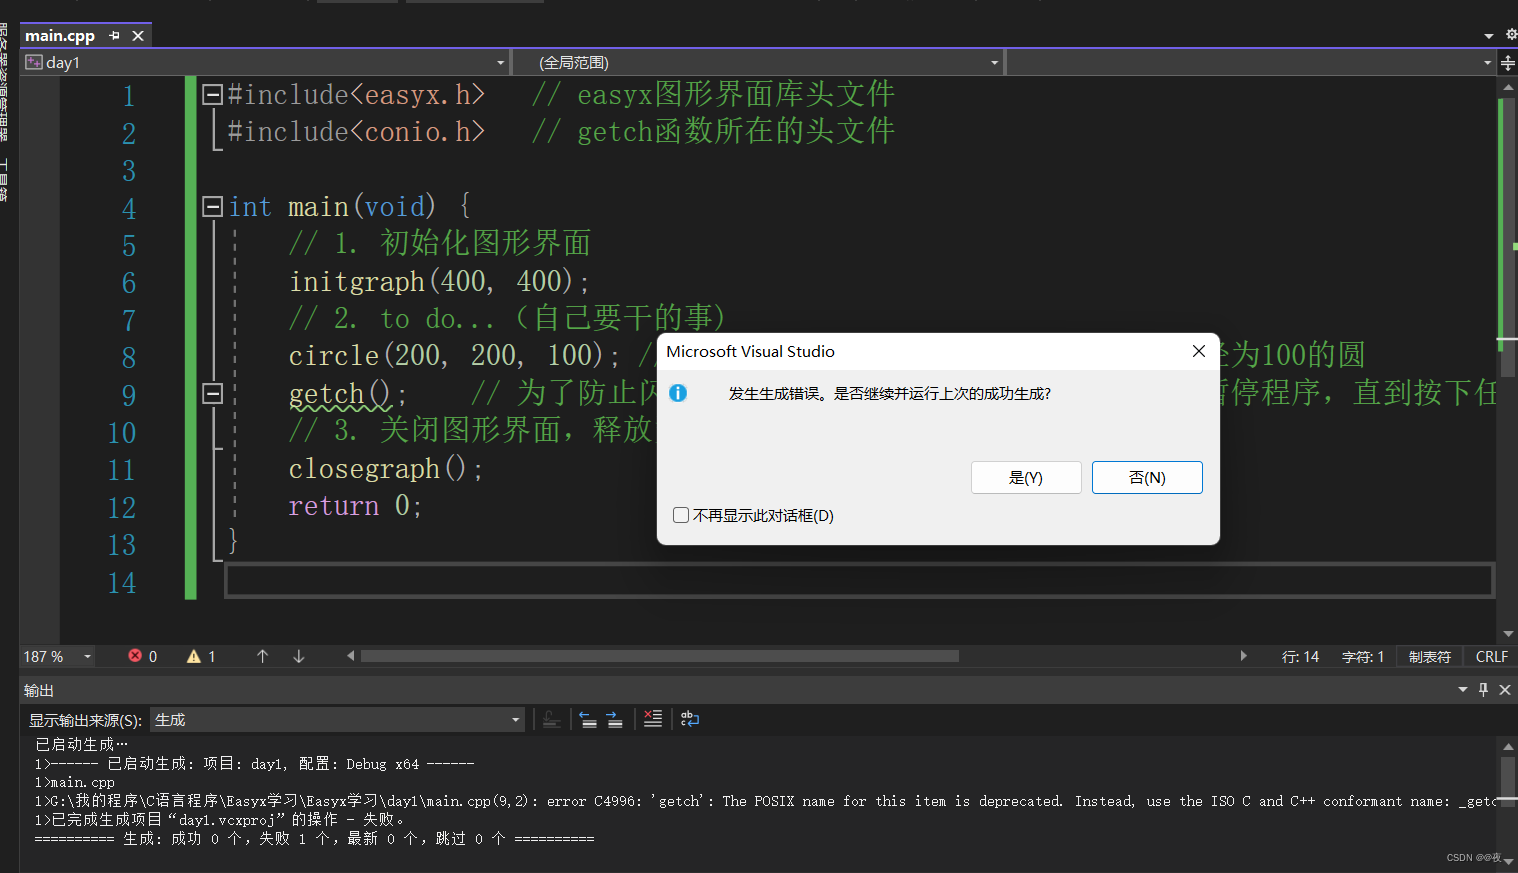Open output panel window options arrow

tap(1463, 690)
